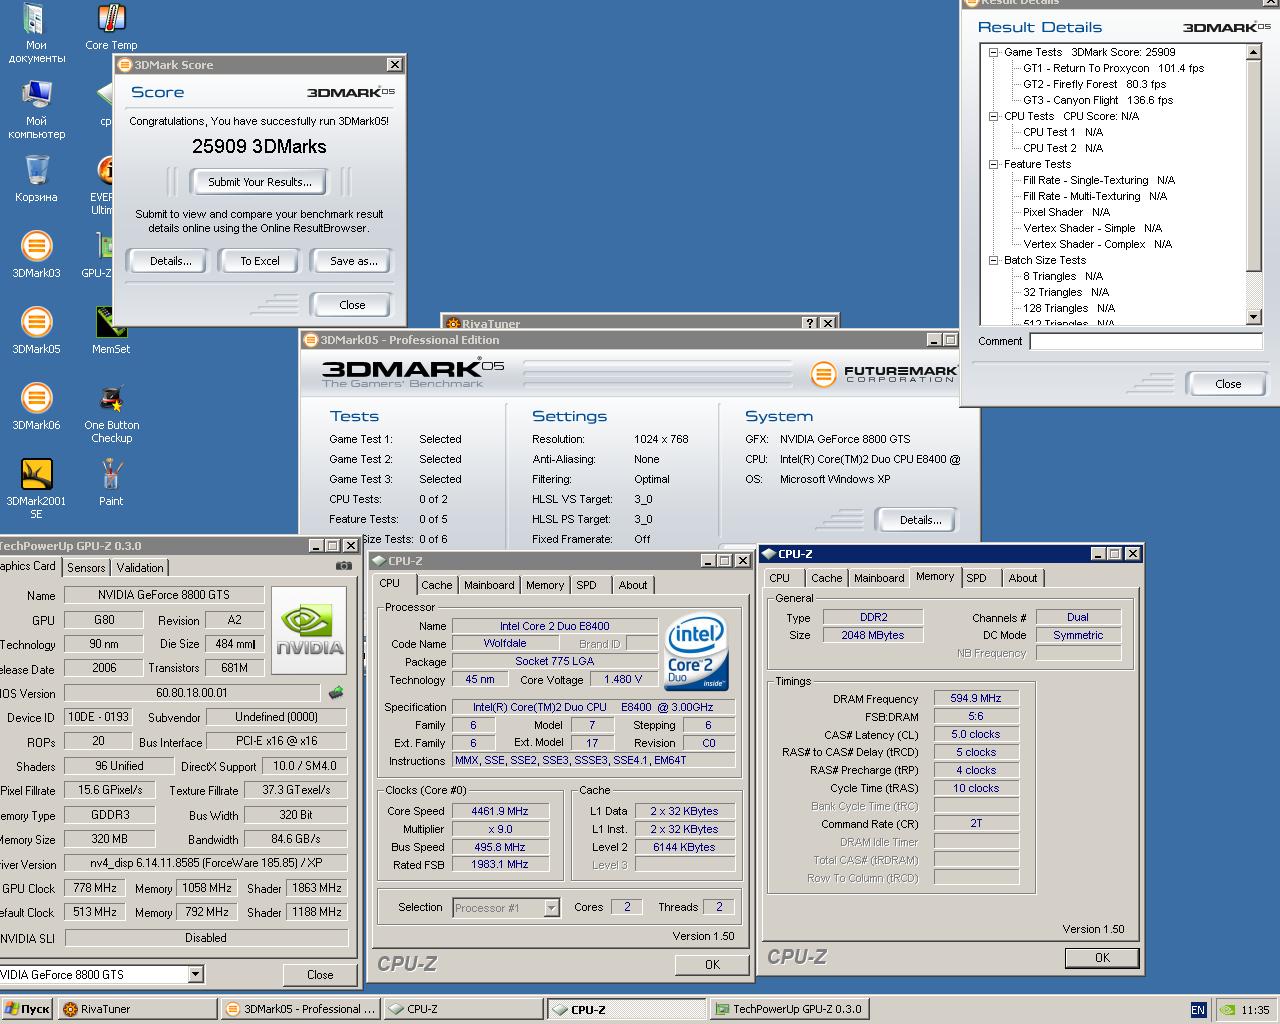Image resolution: width=1280 pixels, height=1024 pixels.
Task: Collapse the Batch Size Tests tree node
Action: (993, 260)
